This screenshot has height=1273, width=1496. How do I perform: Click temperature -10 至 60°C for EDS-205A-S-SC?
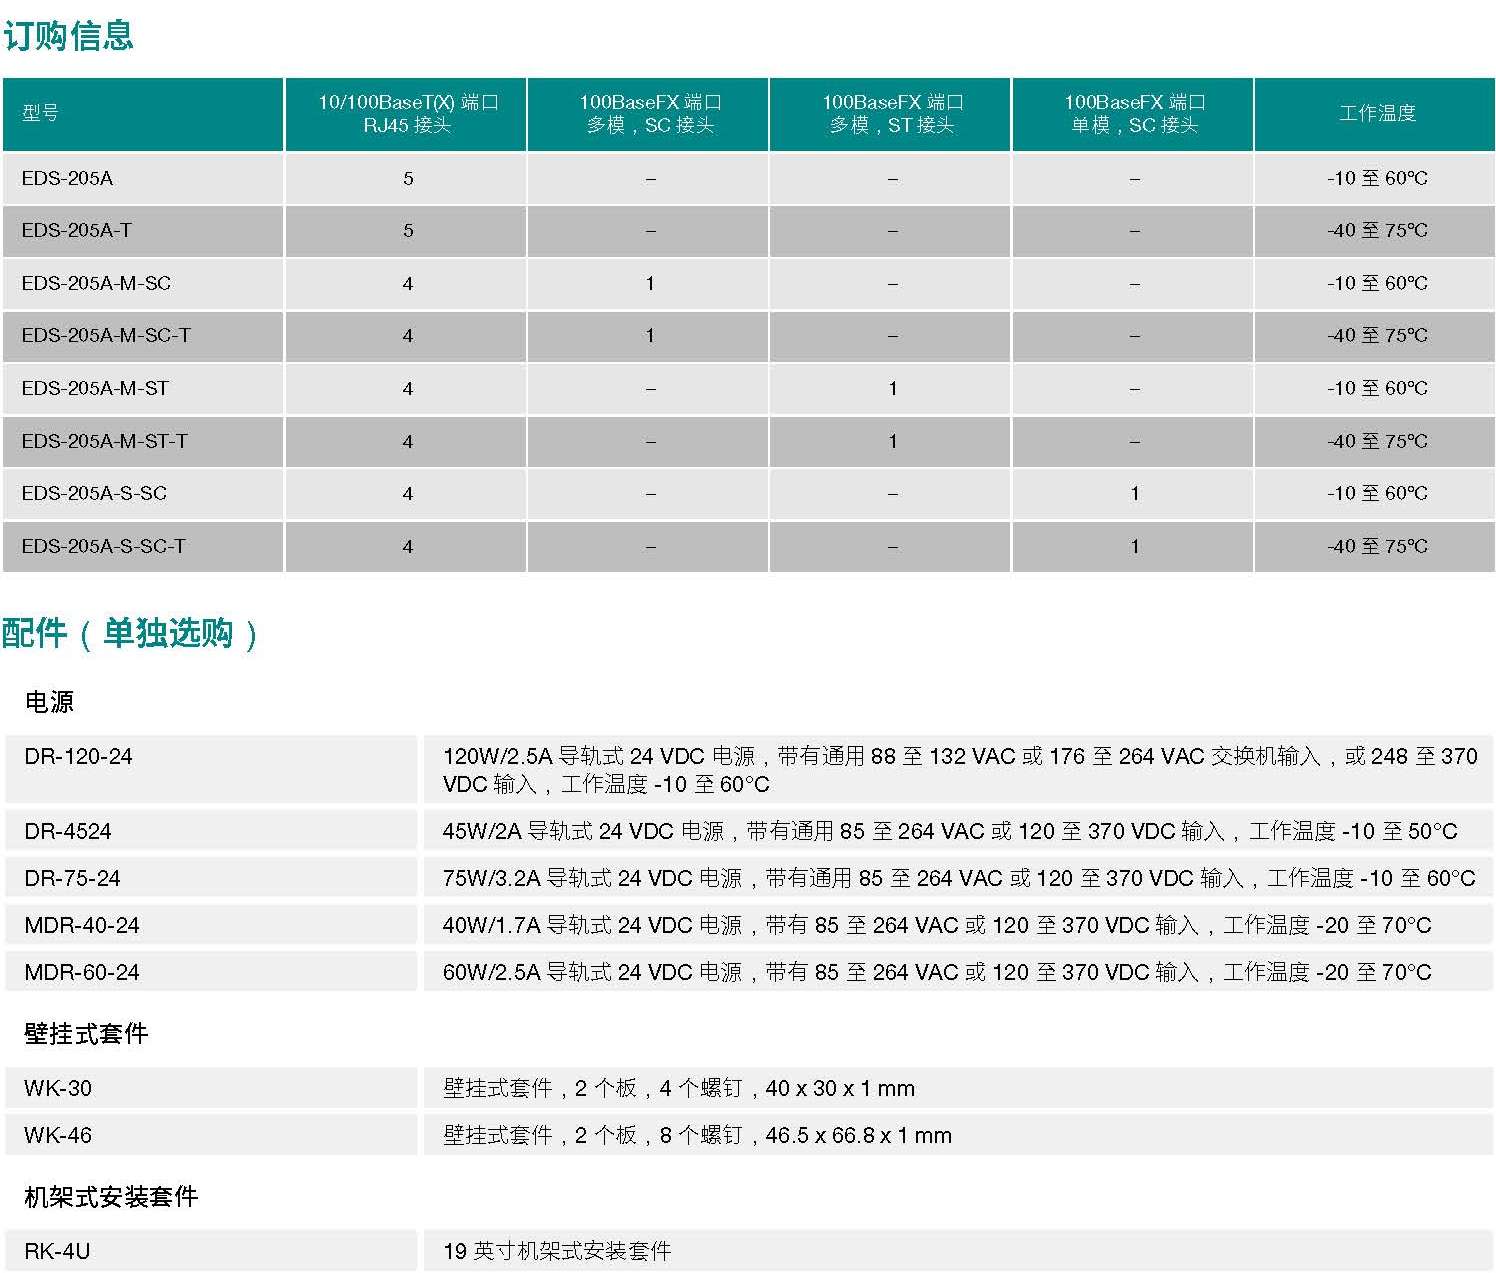click(1377, 493)
